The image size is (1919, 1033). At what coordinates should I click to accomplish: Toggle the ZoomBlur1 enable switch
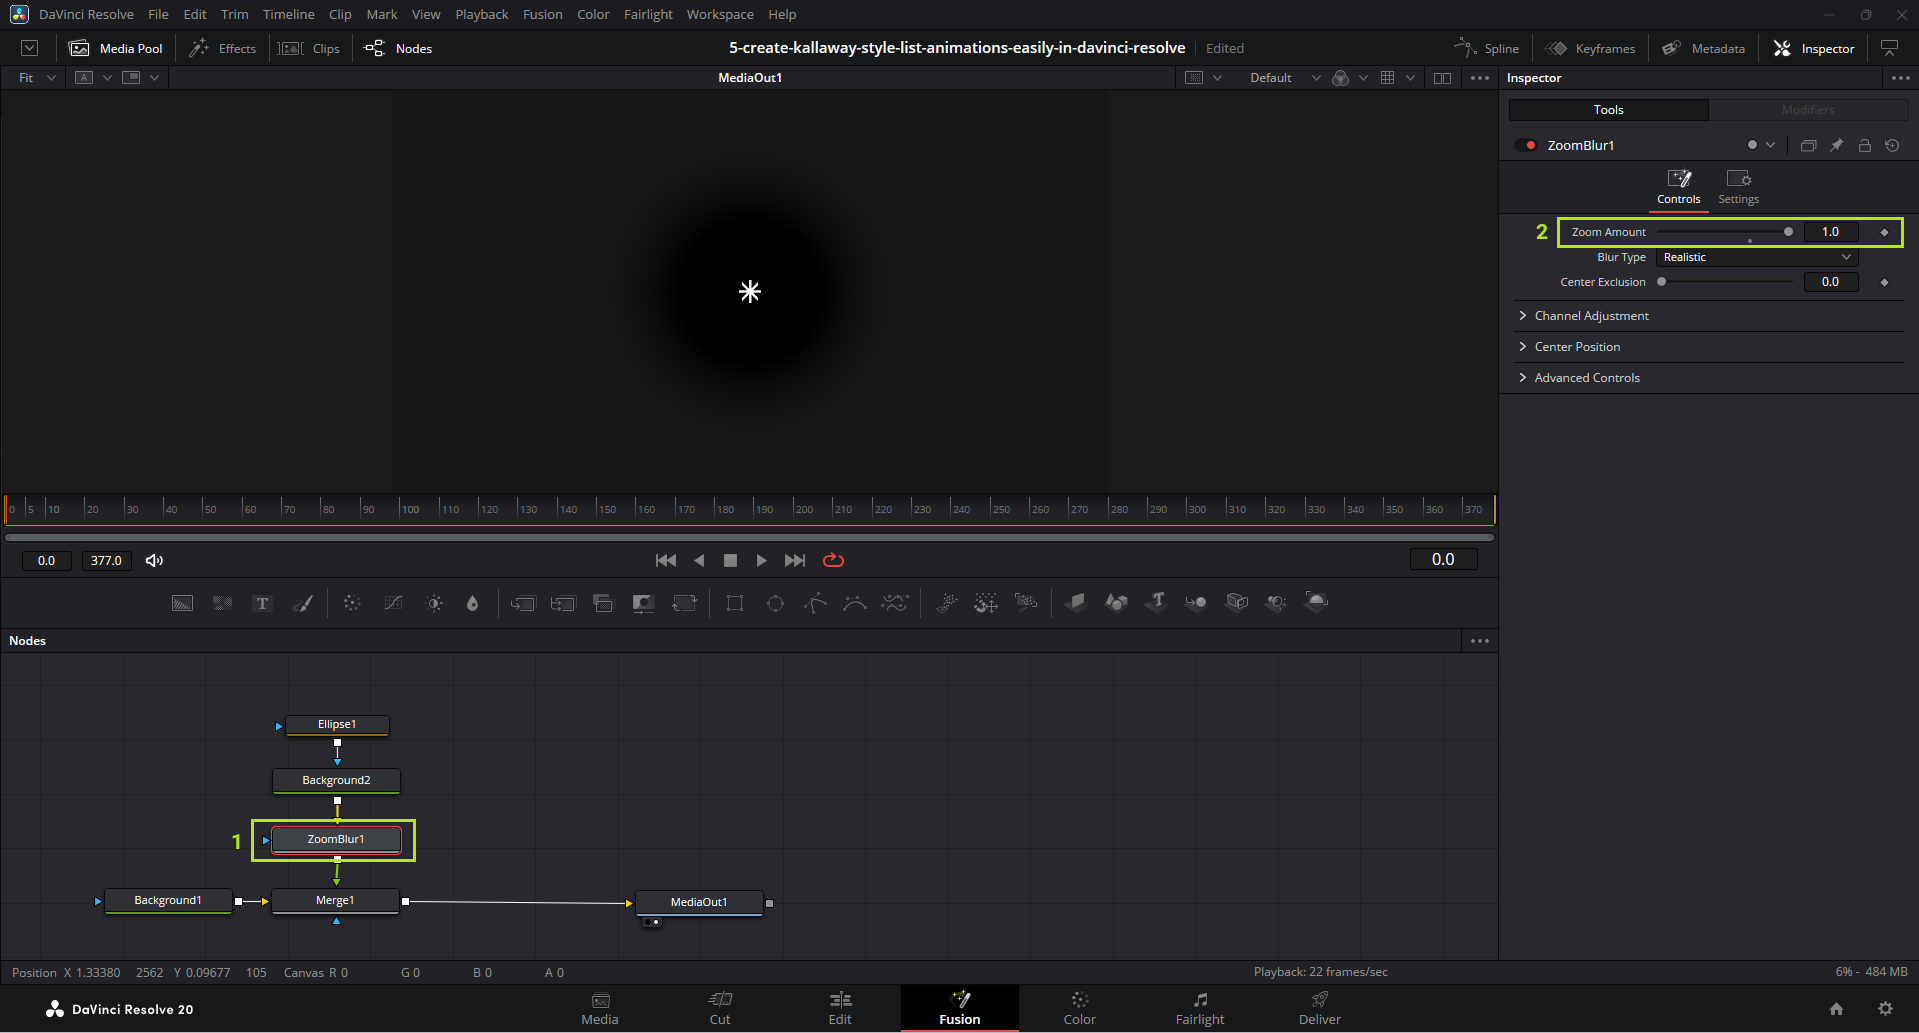coord(1525,146)
